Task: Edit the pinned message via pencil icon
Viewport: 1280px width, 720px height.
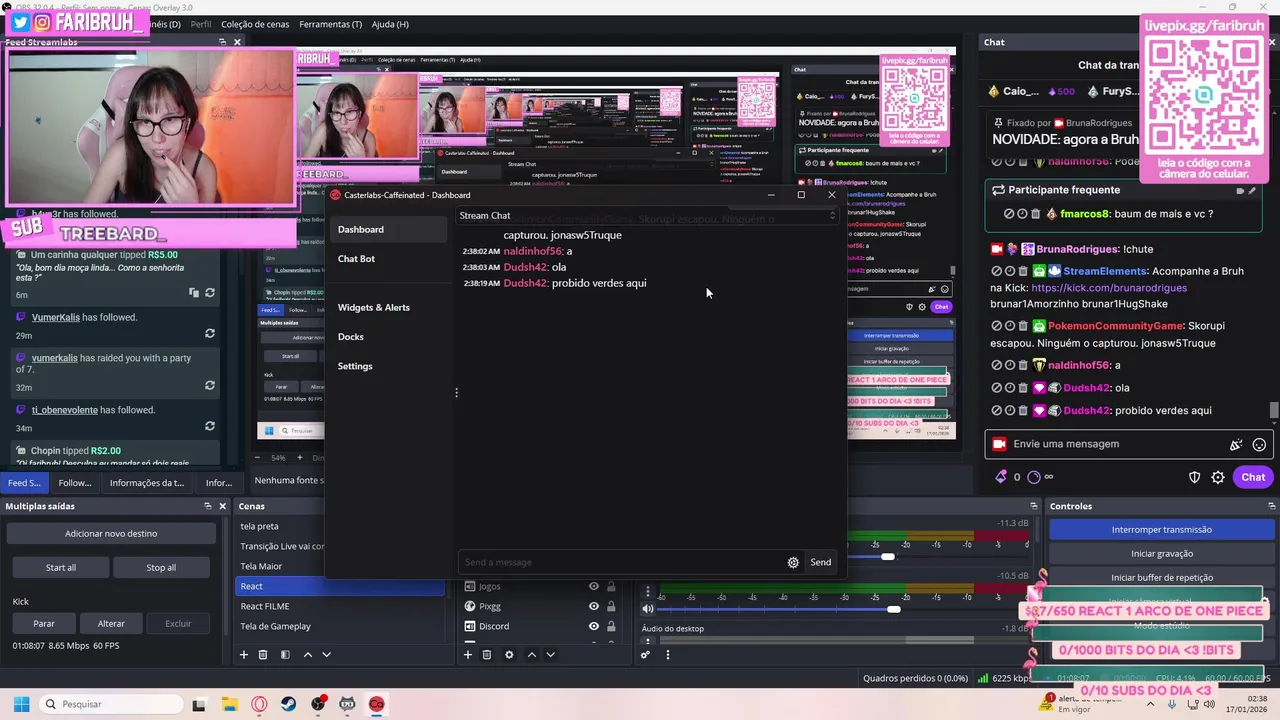Action: 1252,190
